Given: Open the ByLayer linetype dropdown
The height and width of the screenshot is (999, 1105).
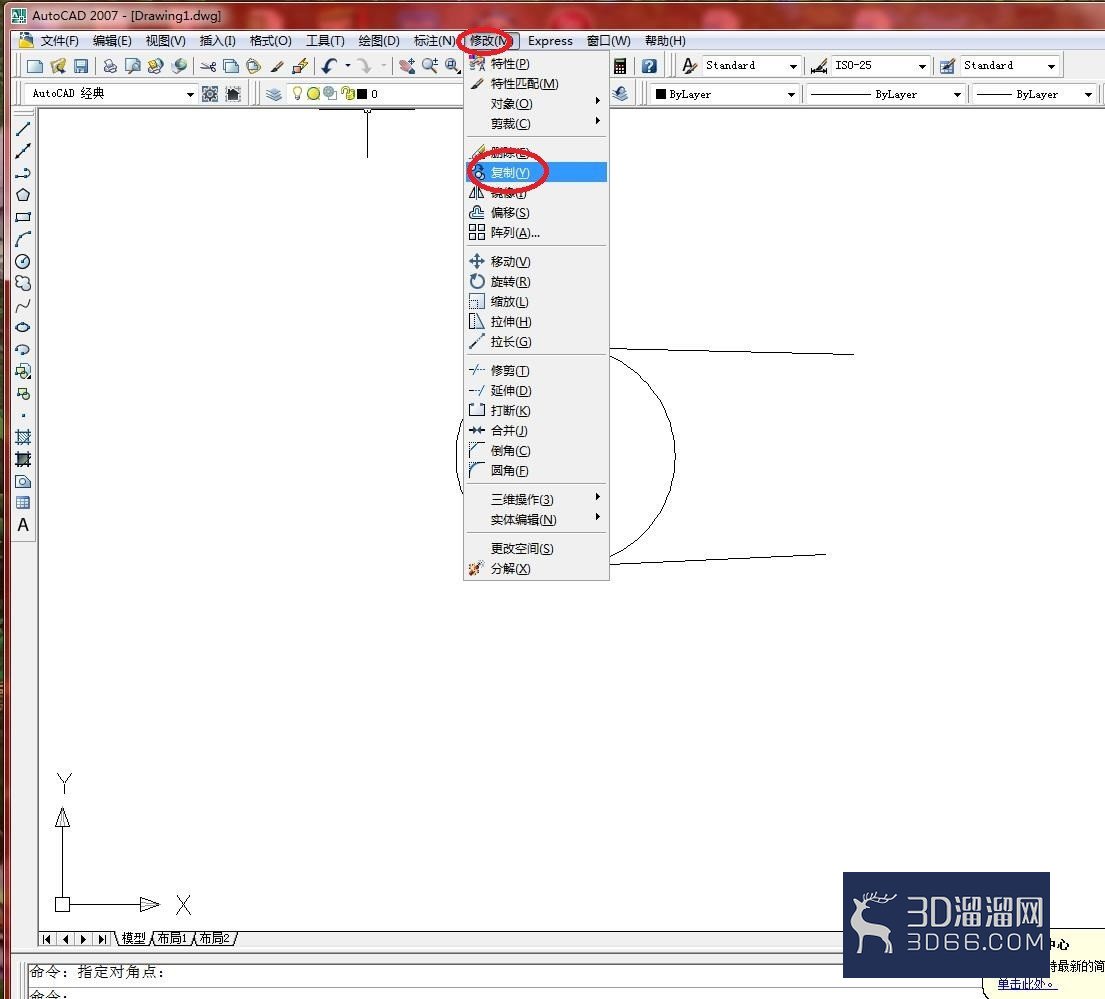Looking at the screenshot, I should click(957, 94).
